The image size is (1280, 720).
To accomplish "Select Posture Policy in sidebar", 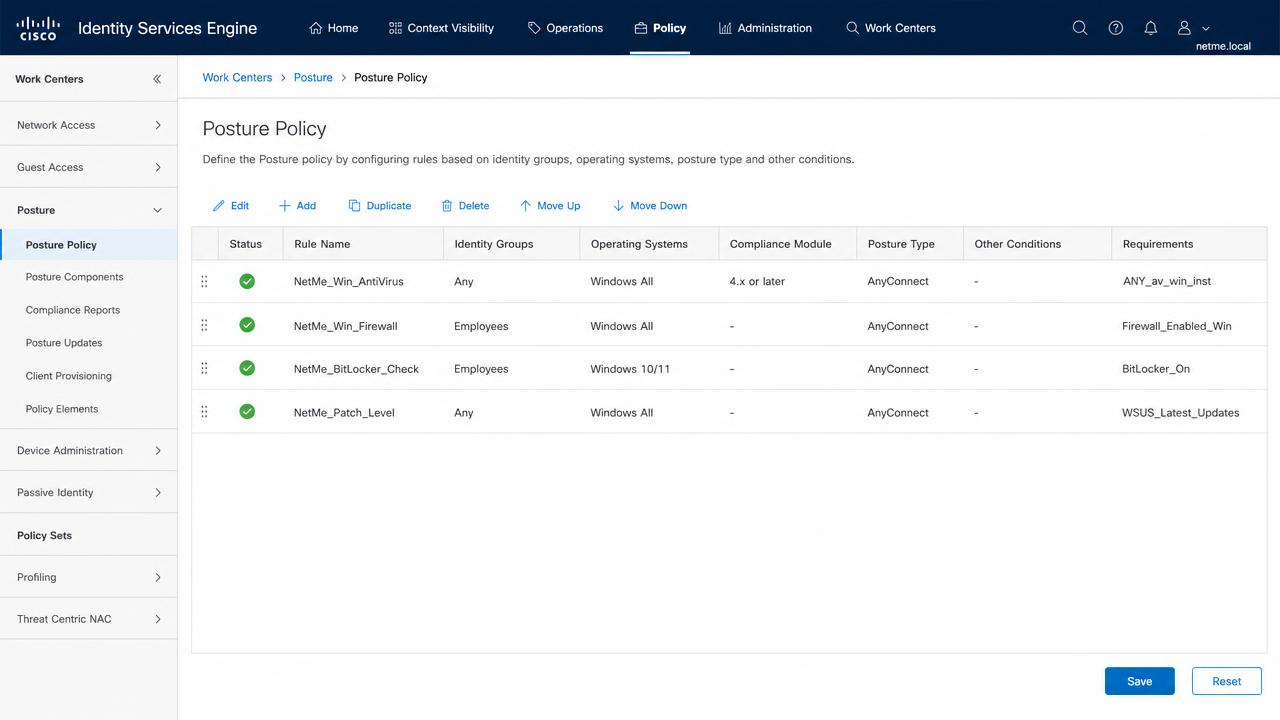I will click(89, 245).
